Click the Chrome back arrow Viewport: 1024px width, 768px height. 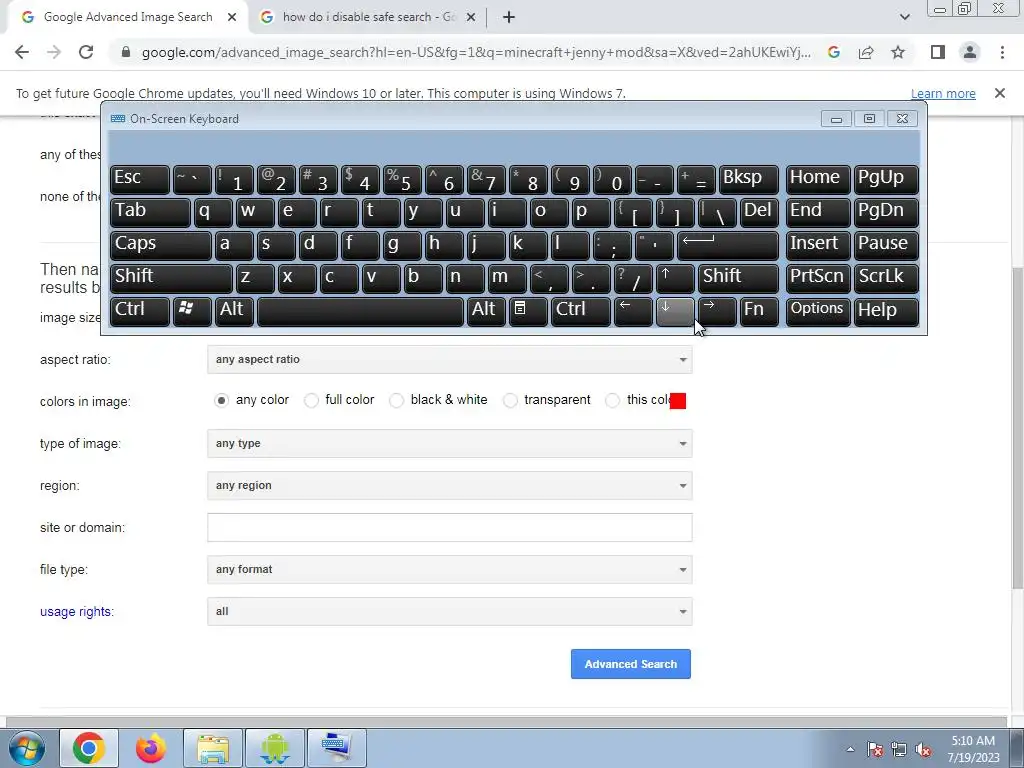coord(22,52)
